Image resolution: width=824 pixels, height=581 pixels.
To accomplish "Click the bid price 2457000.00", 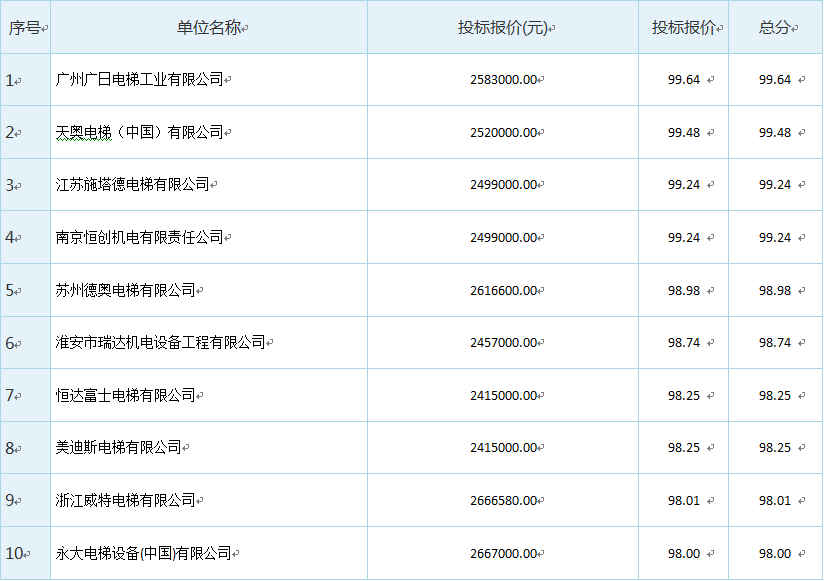I will coord(503,343).
